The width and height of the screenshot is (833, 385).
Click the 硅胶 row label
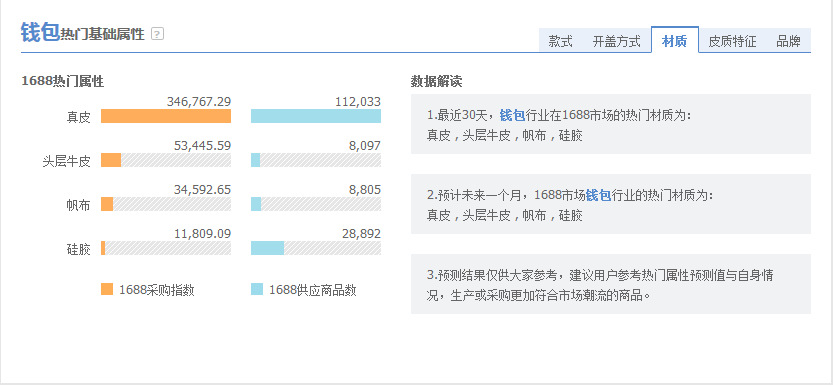(79, 250)
